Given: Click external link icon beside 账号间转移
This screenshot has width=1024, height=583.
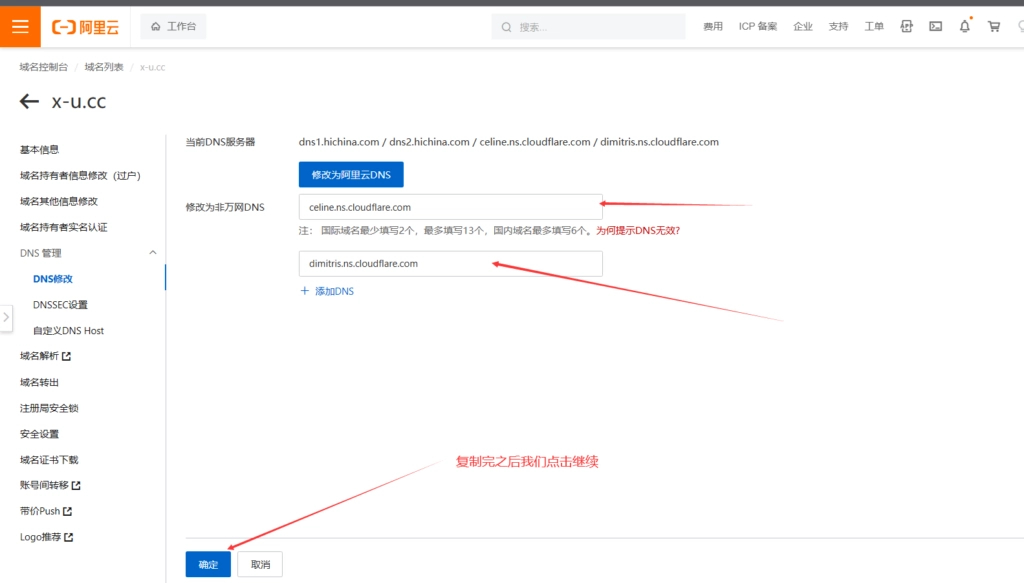Looking at the screenshot, I should pyautogui.click(x=76, y=486).
